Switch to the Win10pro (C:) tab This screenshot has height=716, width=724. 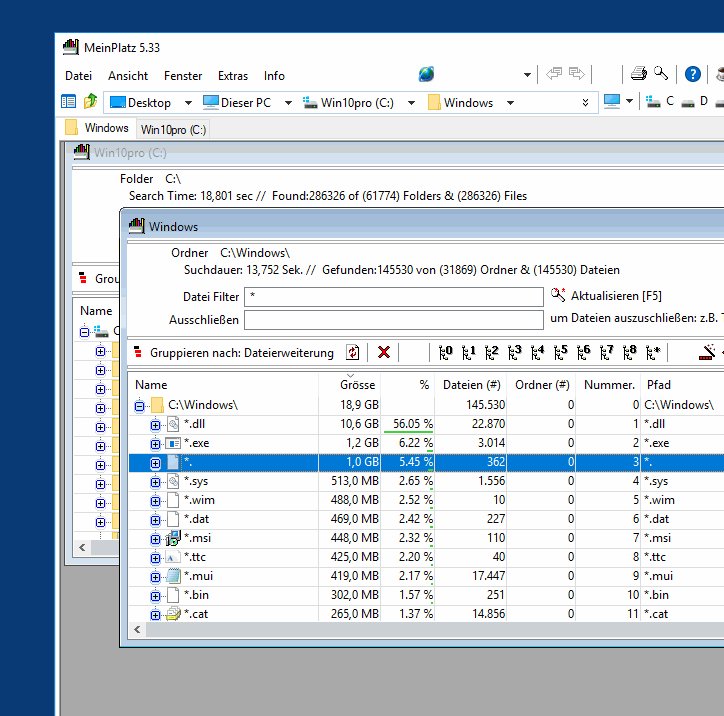[173, 130]
